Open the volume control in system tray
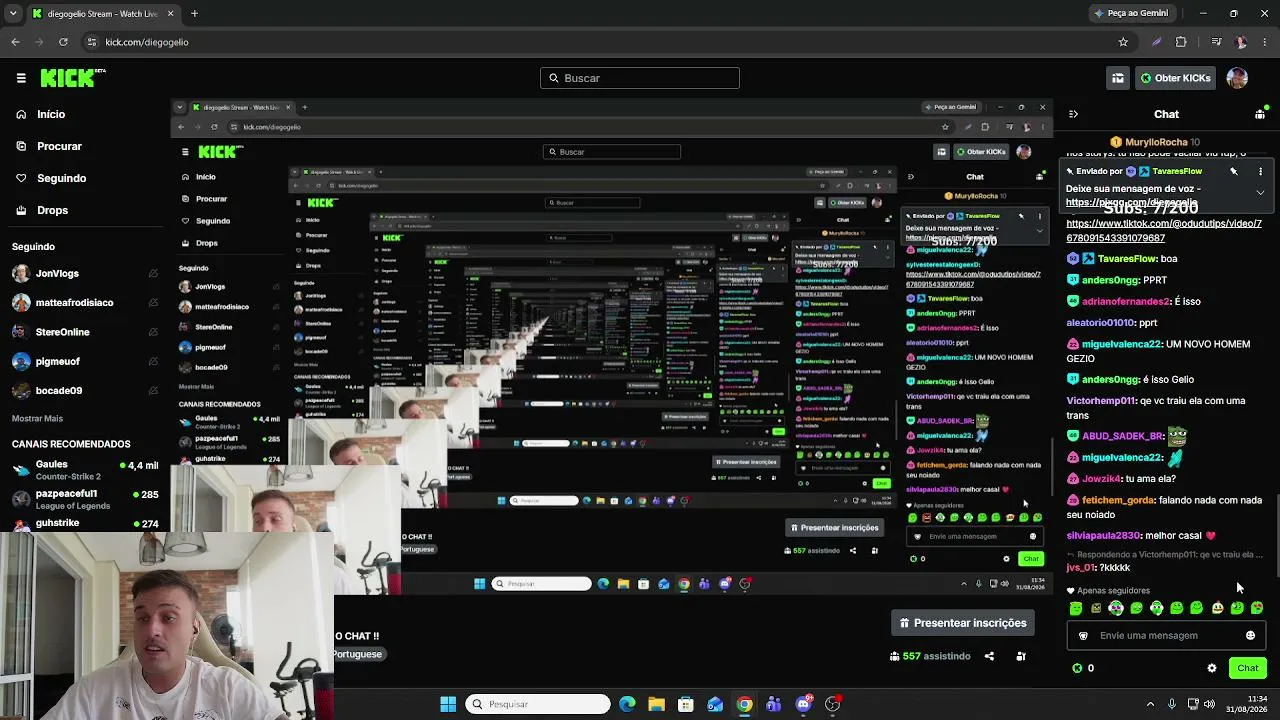The image size is (1280, 720). click(x=1211, y=704)
